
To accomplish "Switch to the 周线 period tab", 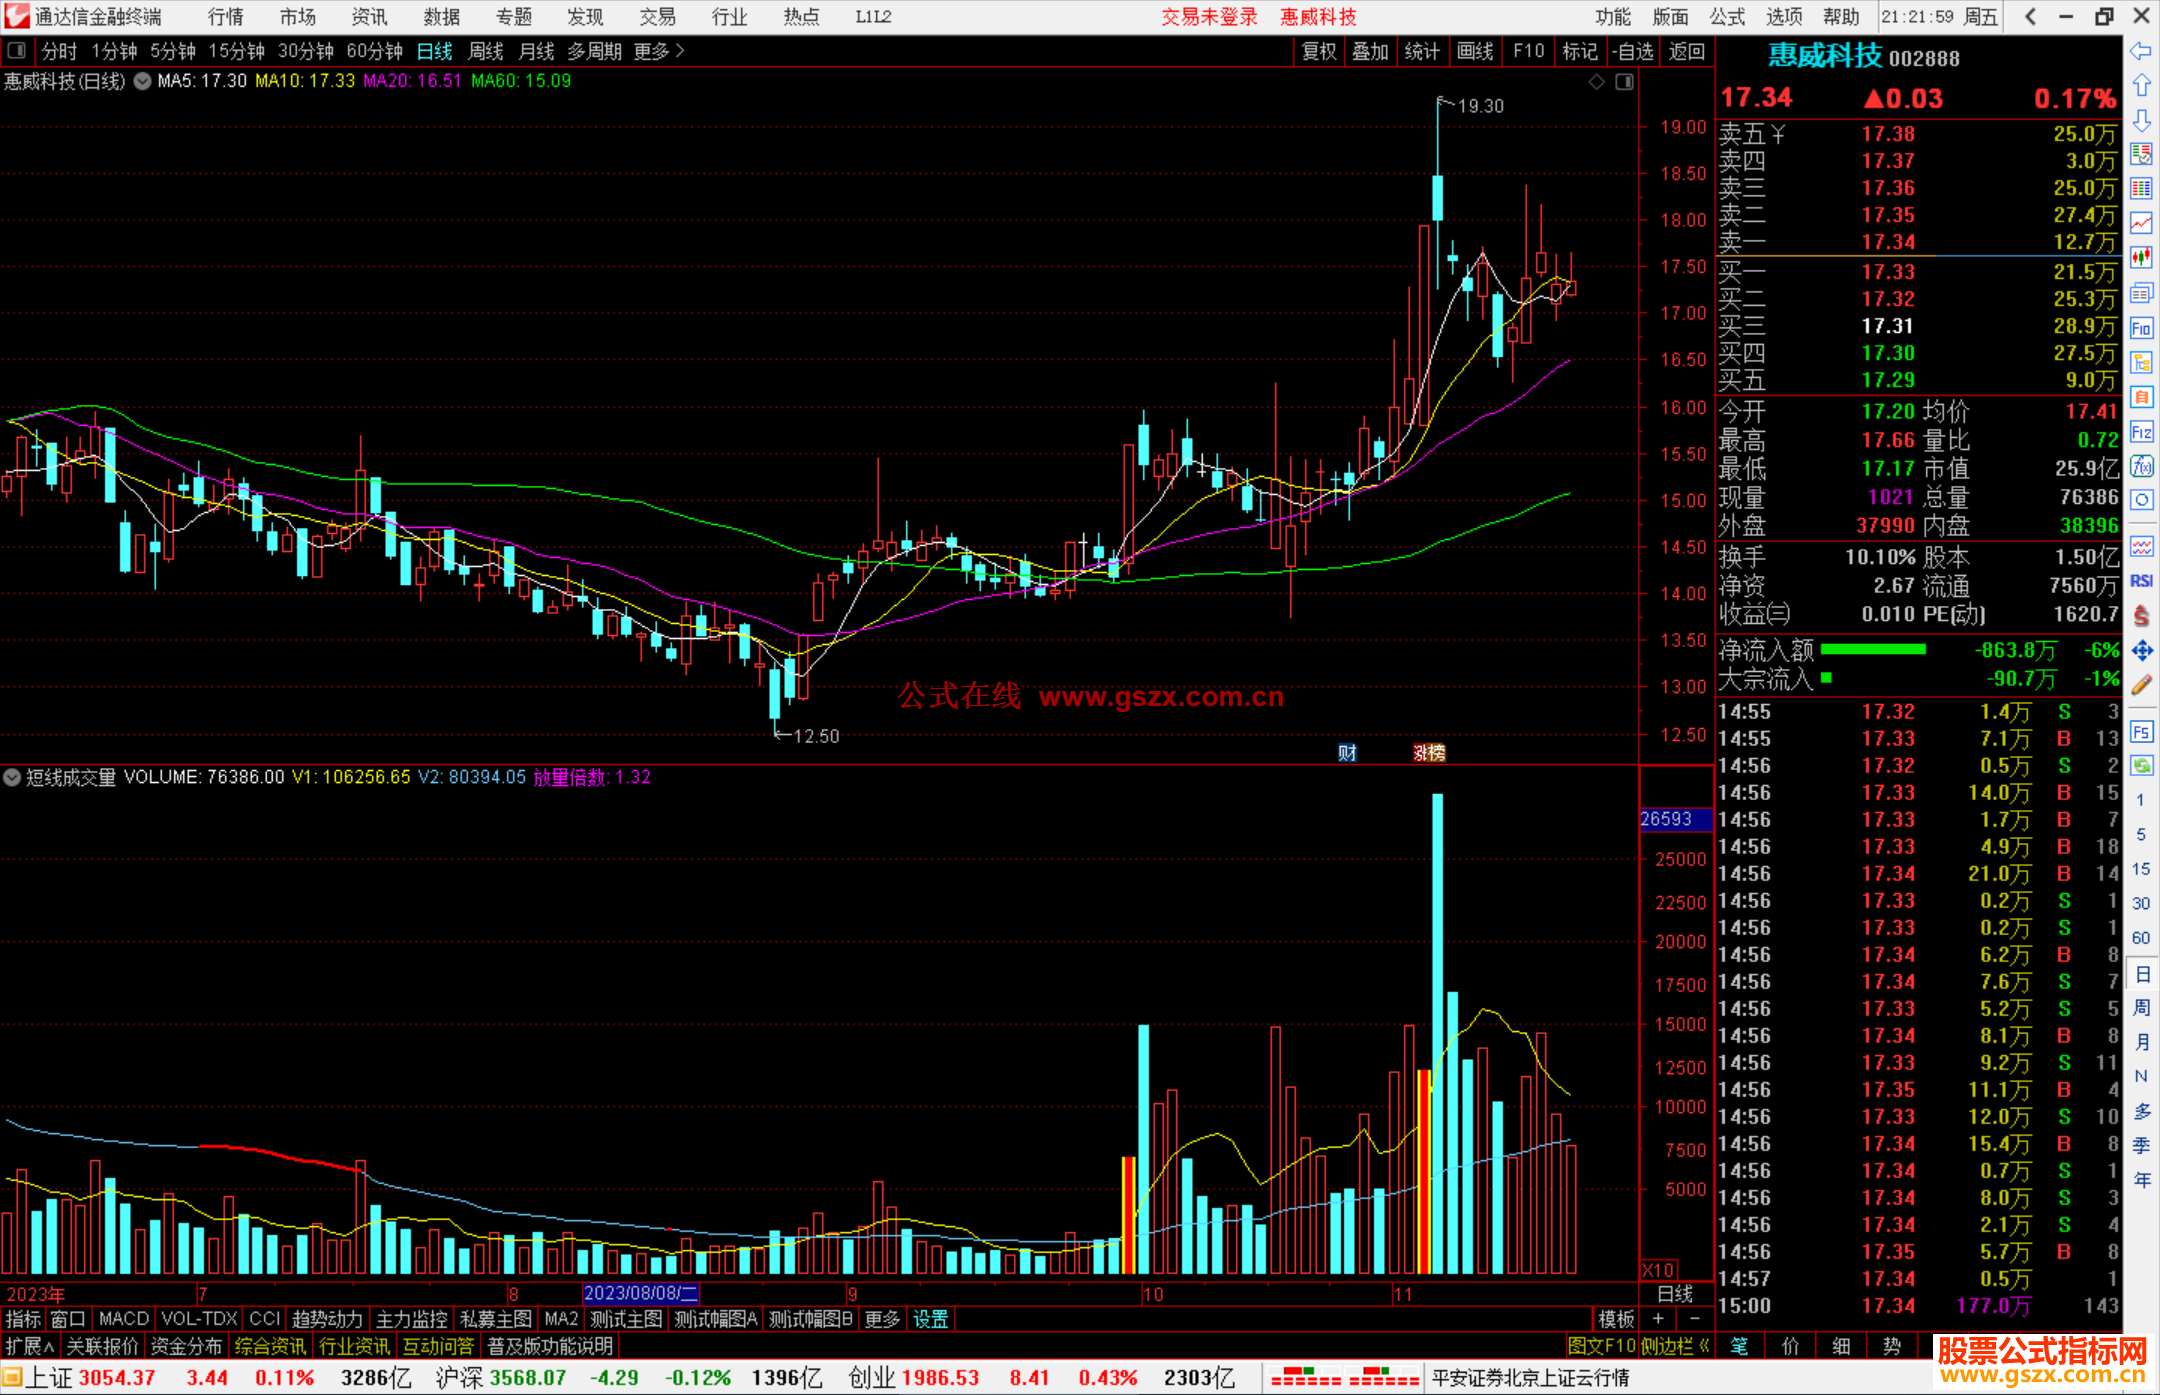I will click(486, 51).
